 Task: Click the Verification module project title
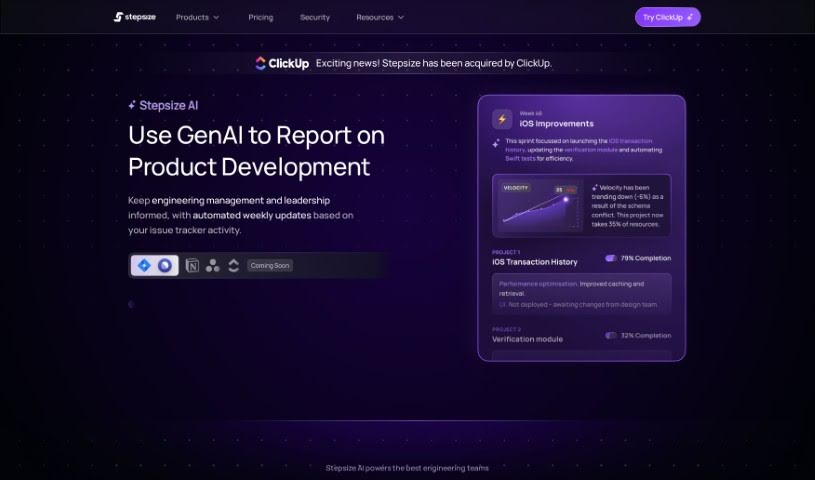point(527,339)
